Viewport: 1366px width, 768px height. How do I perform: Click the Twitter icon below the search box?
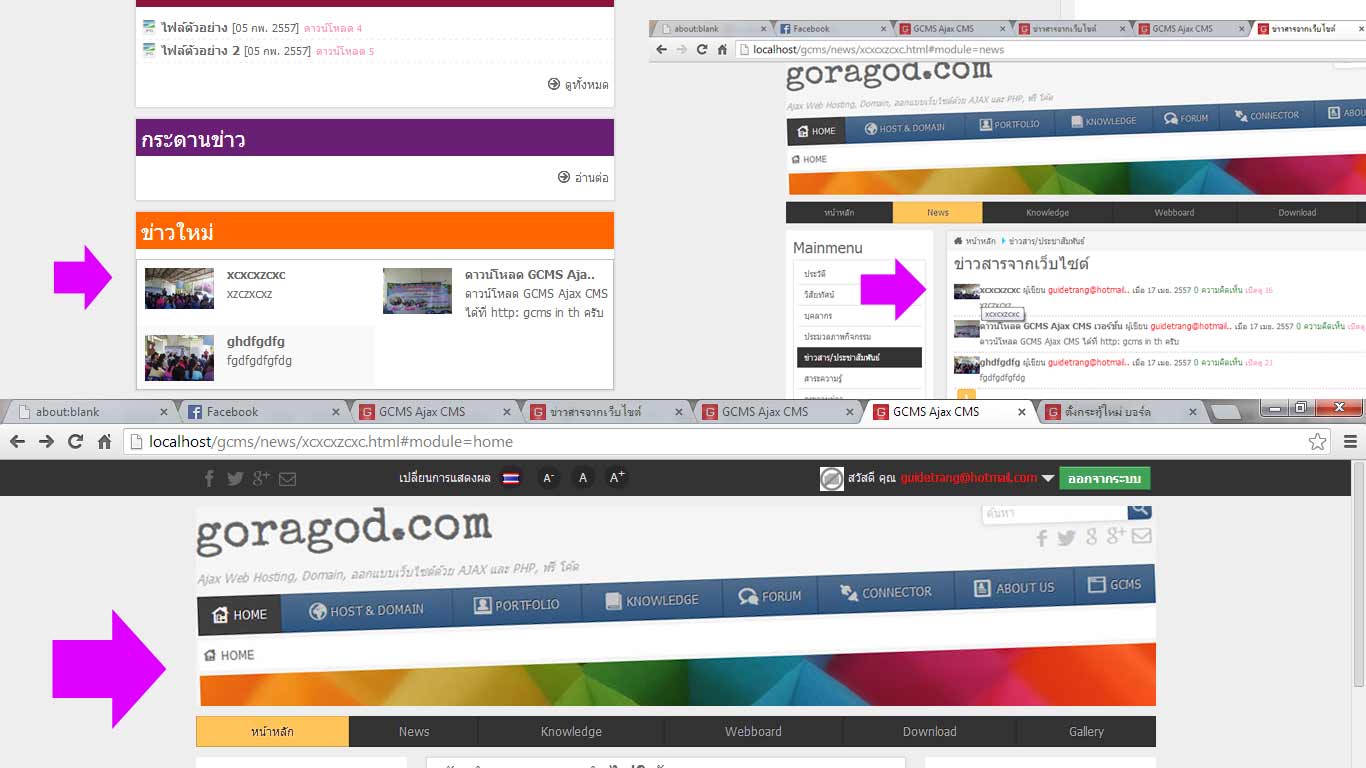(x=1067, y=538)
